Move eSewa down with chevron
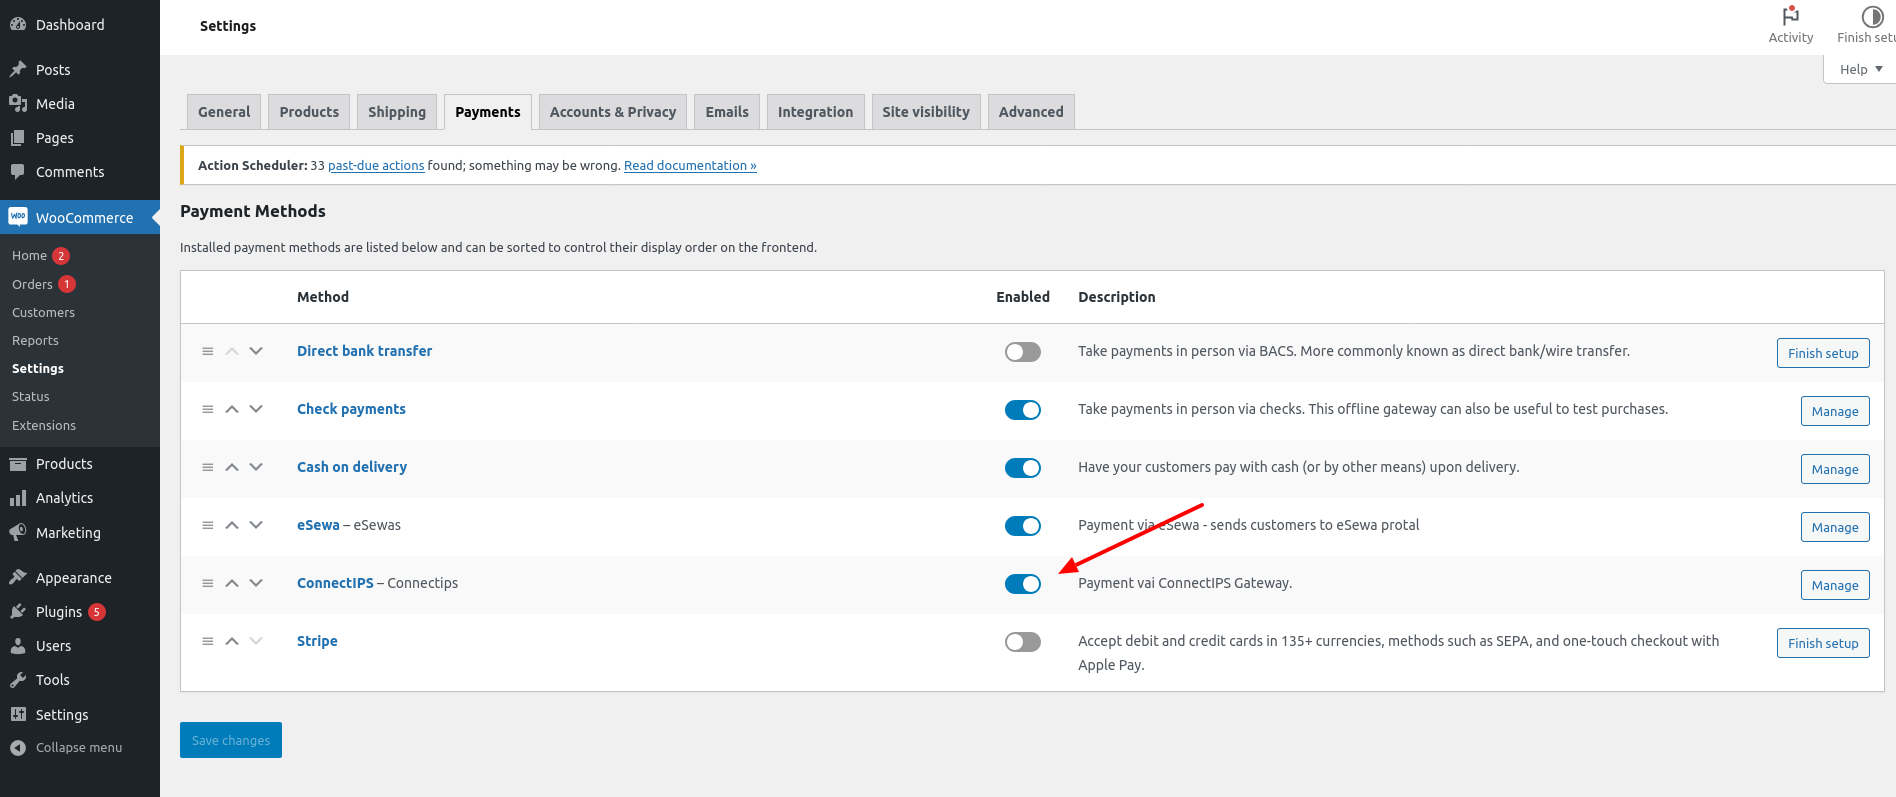Viewport: 1896px width, 797px height. [x=256, y=525]
